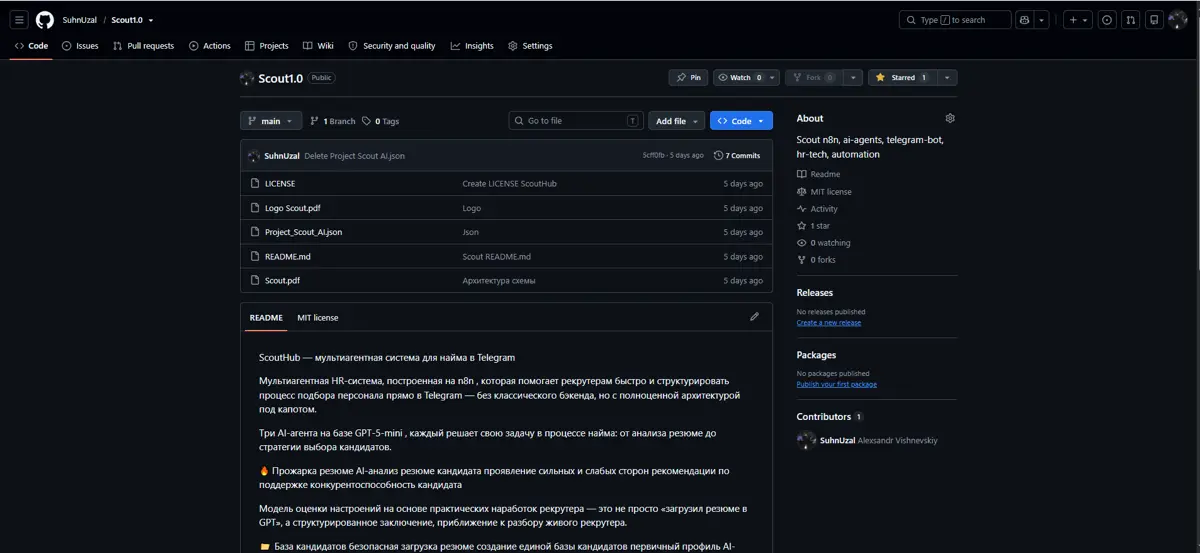Open Project_Scout_AI.json file
This screenshot has height=553, width=1200.
303,232
